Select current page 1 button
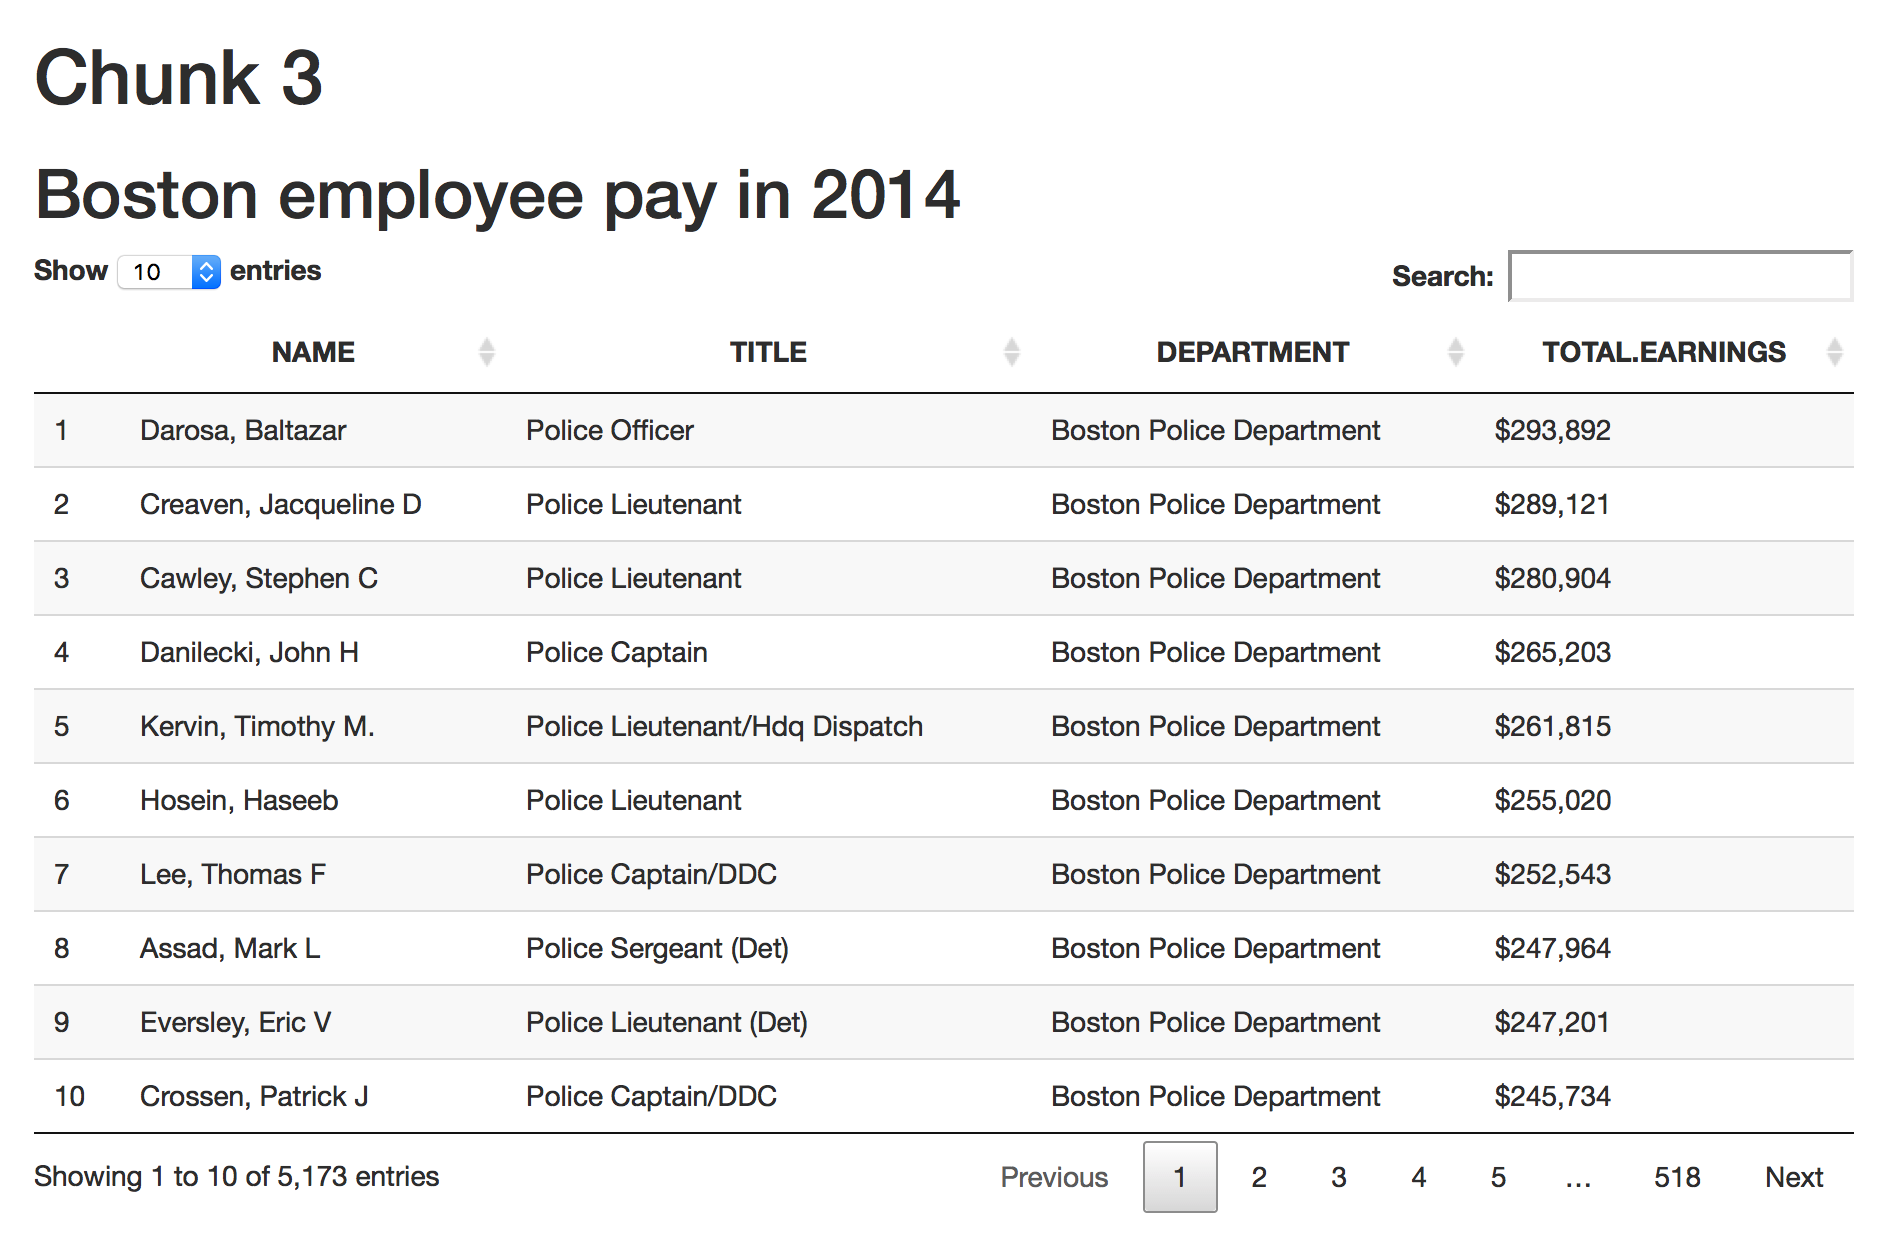Screen dimensions: 1894x1256 click(1180, 1177)
